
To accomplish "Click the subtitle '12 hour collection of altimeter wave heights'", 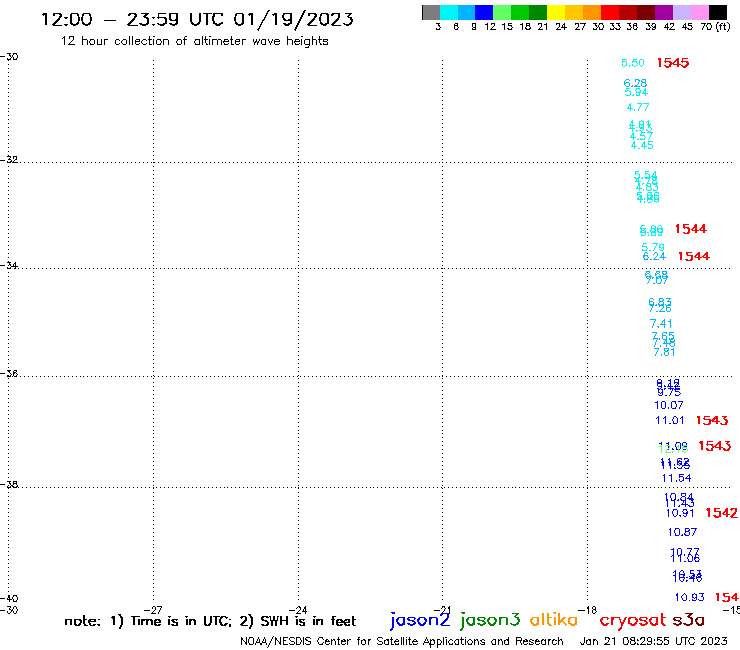I will [194, 41].
